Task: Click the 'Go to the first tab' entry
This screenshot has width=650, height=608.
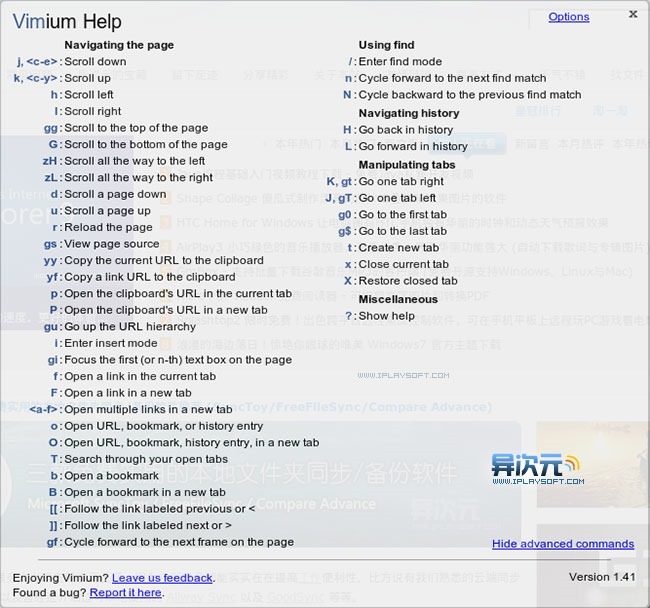Action: click(x=403, y=215)
